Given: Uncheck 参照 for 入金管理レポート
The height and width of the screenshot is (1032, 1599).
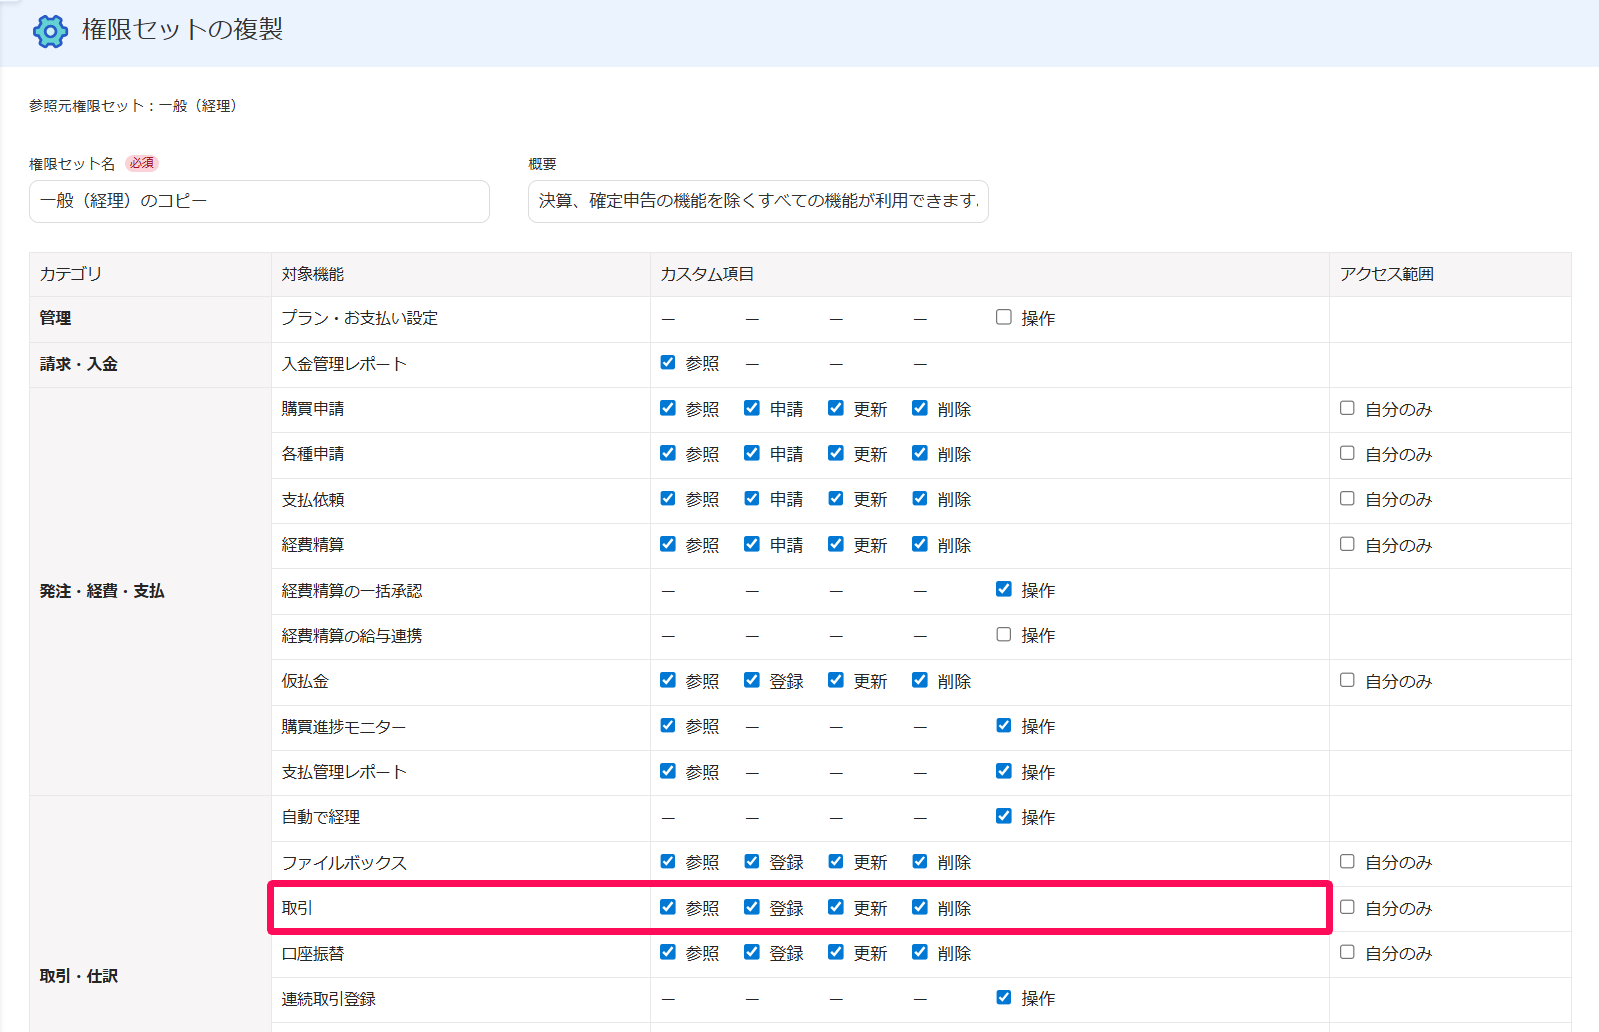Looking at the screenshot, I should tap(668, 362).
